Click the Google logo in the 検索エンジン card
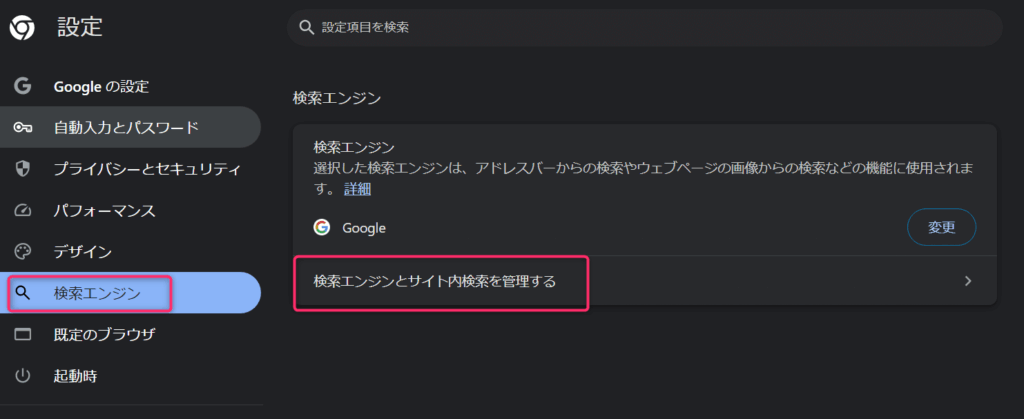The height and width of the screenshot is (419, 1024). coord(321,228)
